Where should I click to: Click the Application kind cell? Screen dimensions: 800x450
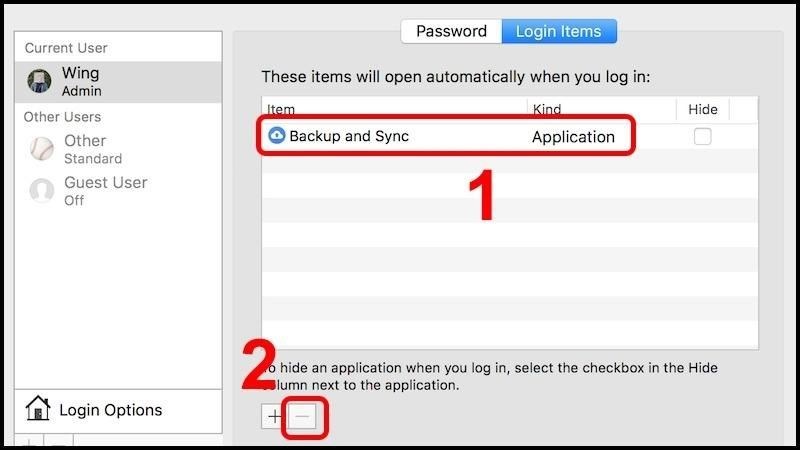coord(573,137)
